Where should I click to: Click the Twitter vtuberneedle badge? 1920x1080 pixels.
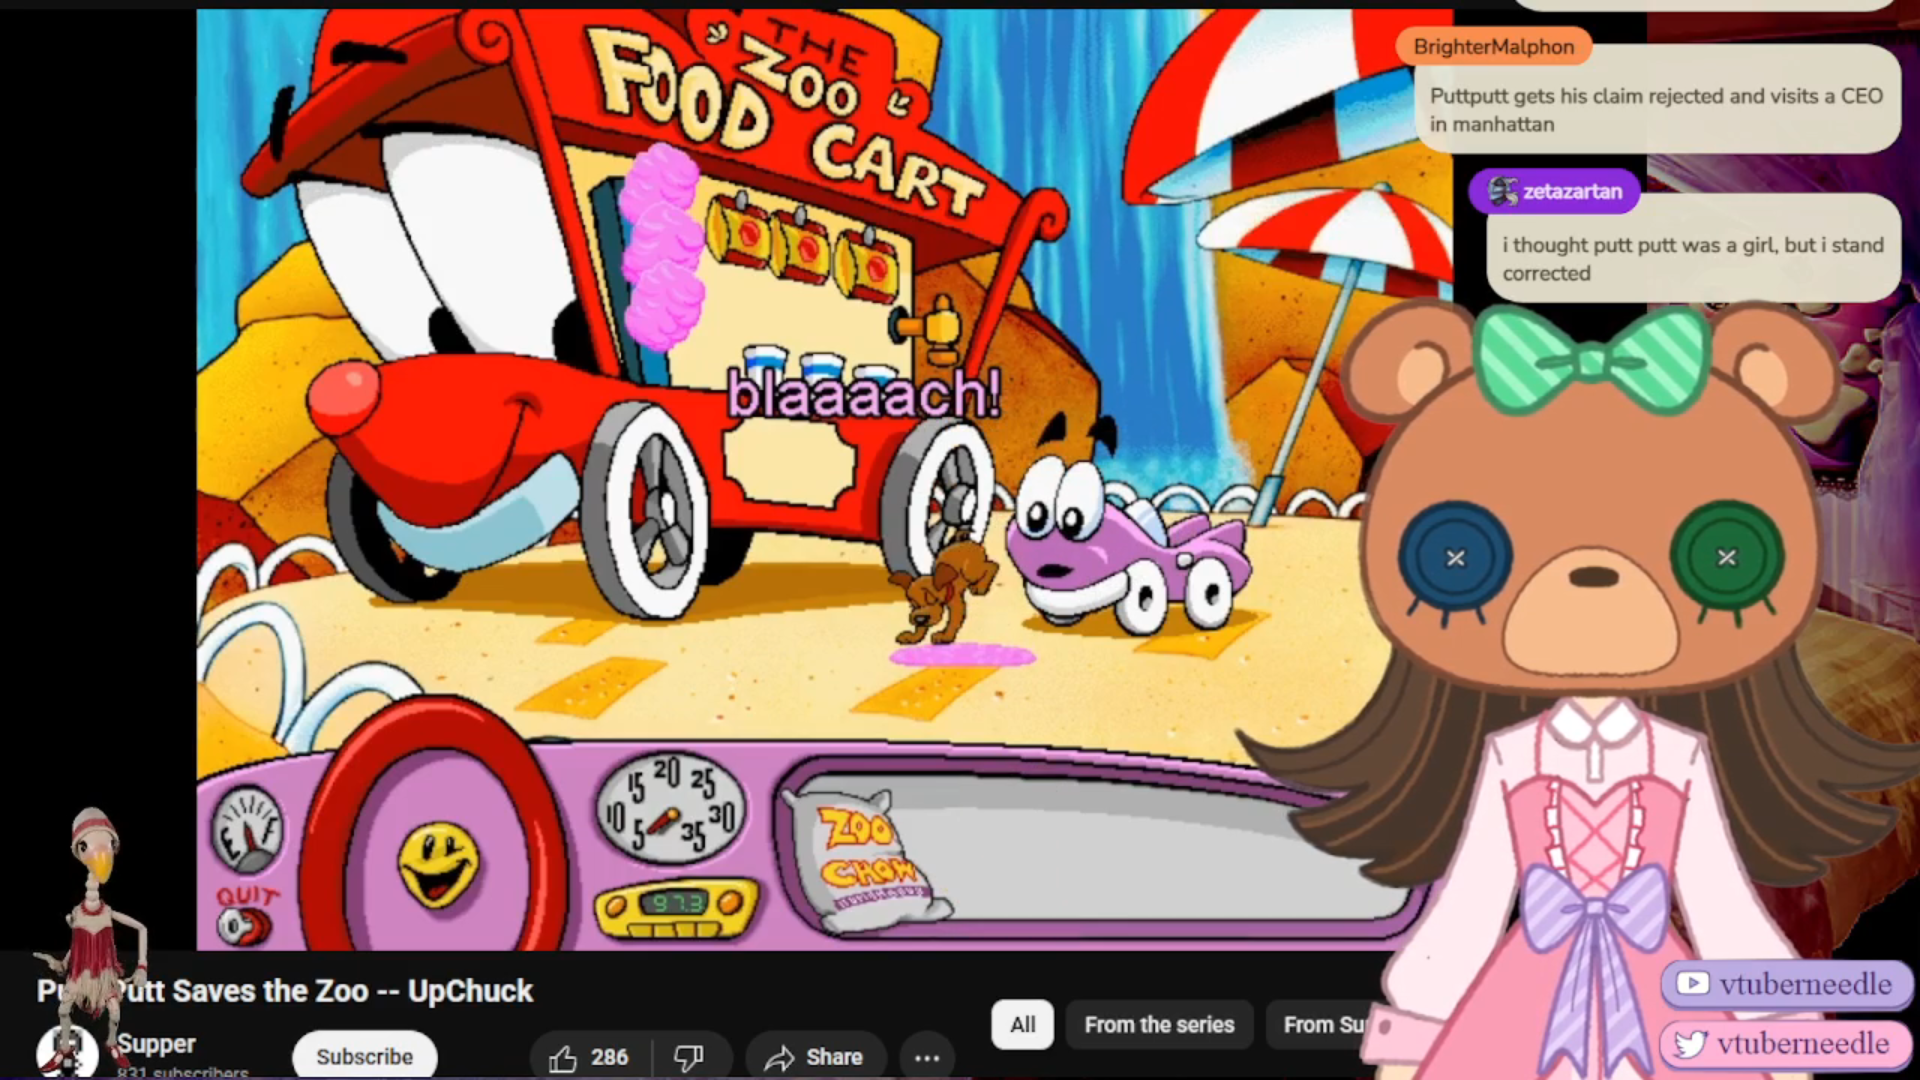pyautogui.click(x=1786, y=1044)
